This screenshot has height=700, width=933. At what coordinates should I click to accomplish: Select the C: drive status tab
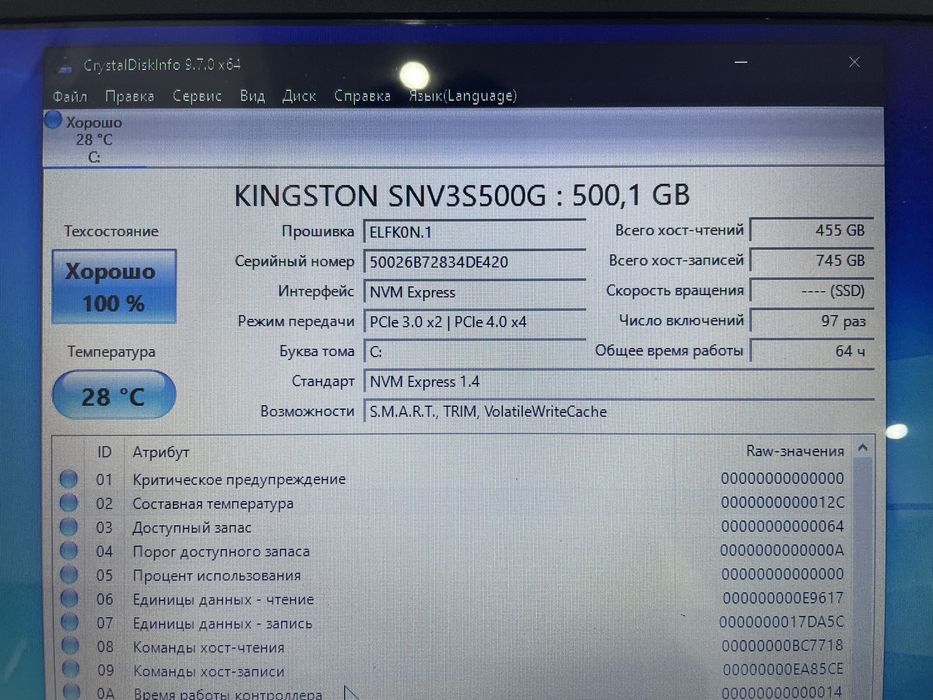point(93,140)
